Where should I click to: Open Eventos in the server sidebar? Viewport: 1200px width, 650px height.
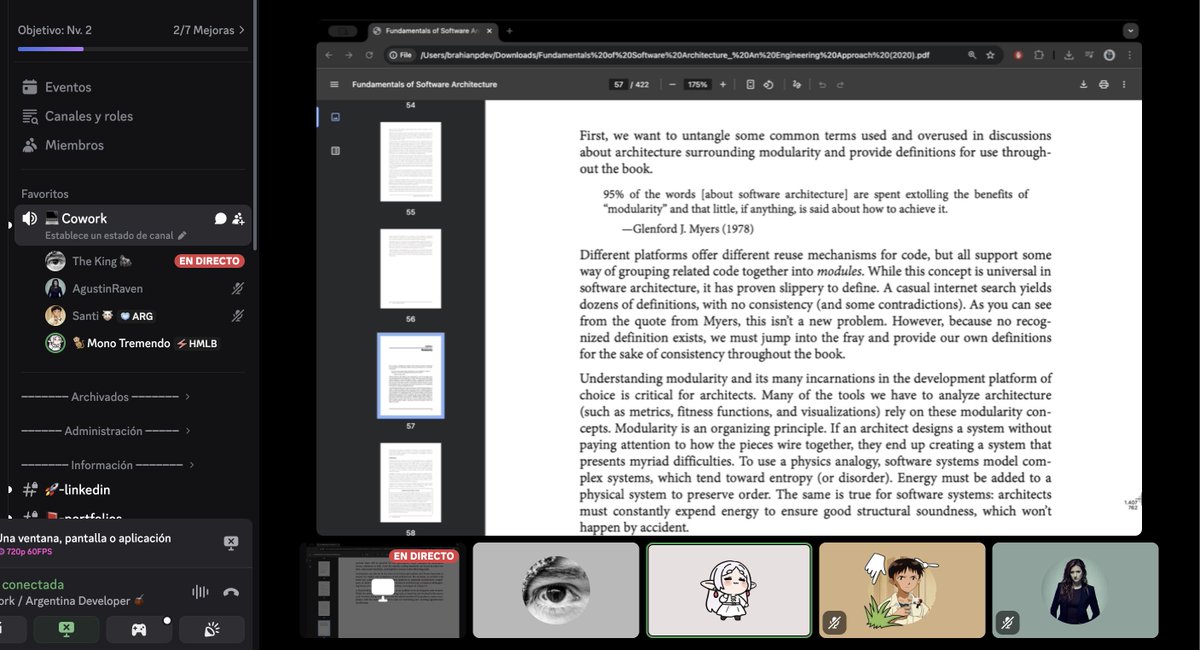pyautogui.click(x=68, y=87)
